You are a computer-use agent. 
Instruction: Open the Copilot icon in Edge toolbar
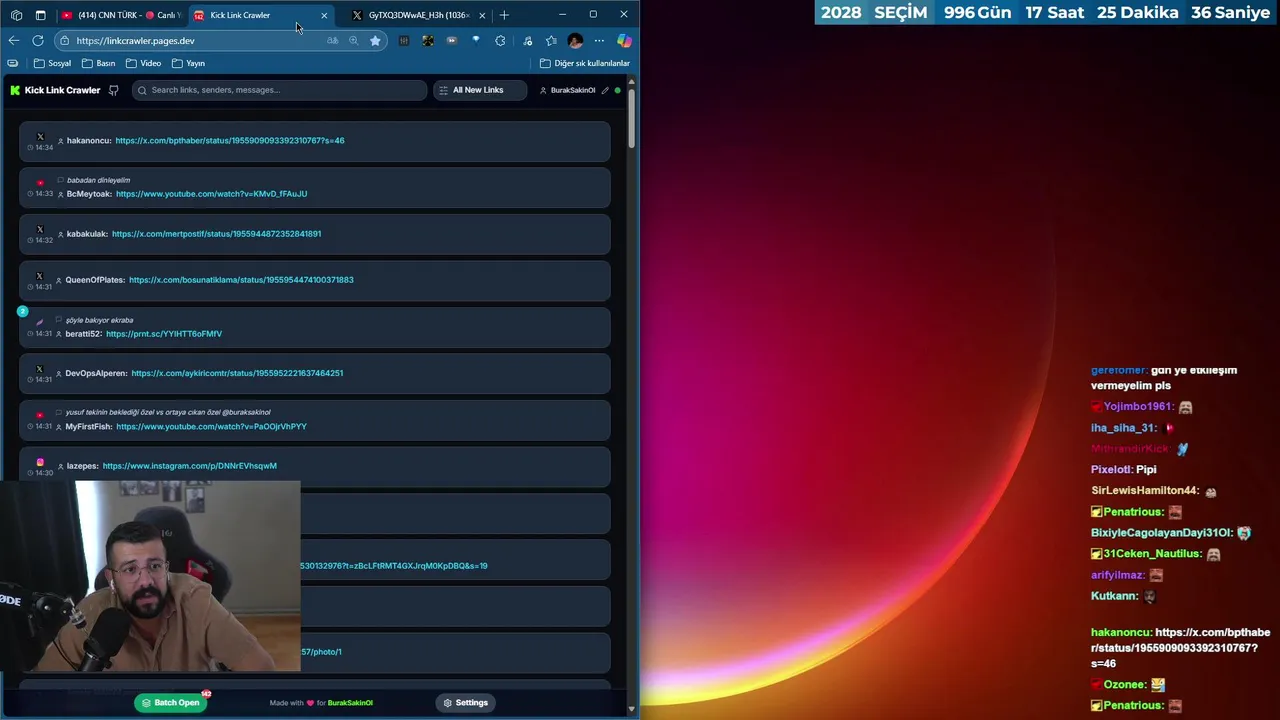tap(624, 41)
